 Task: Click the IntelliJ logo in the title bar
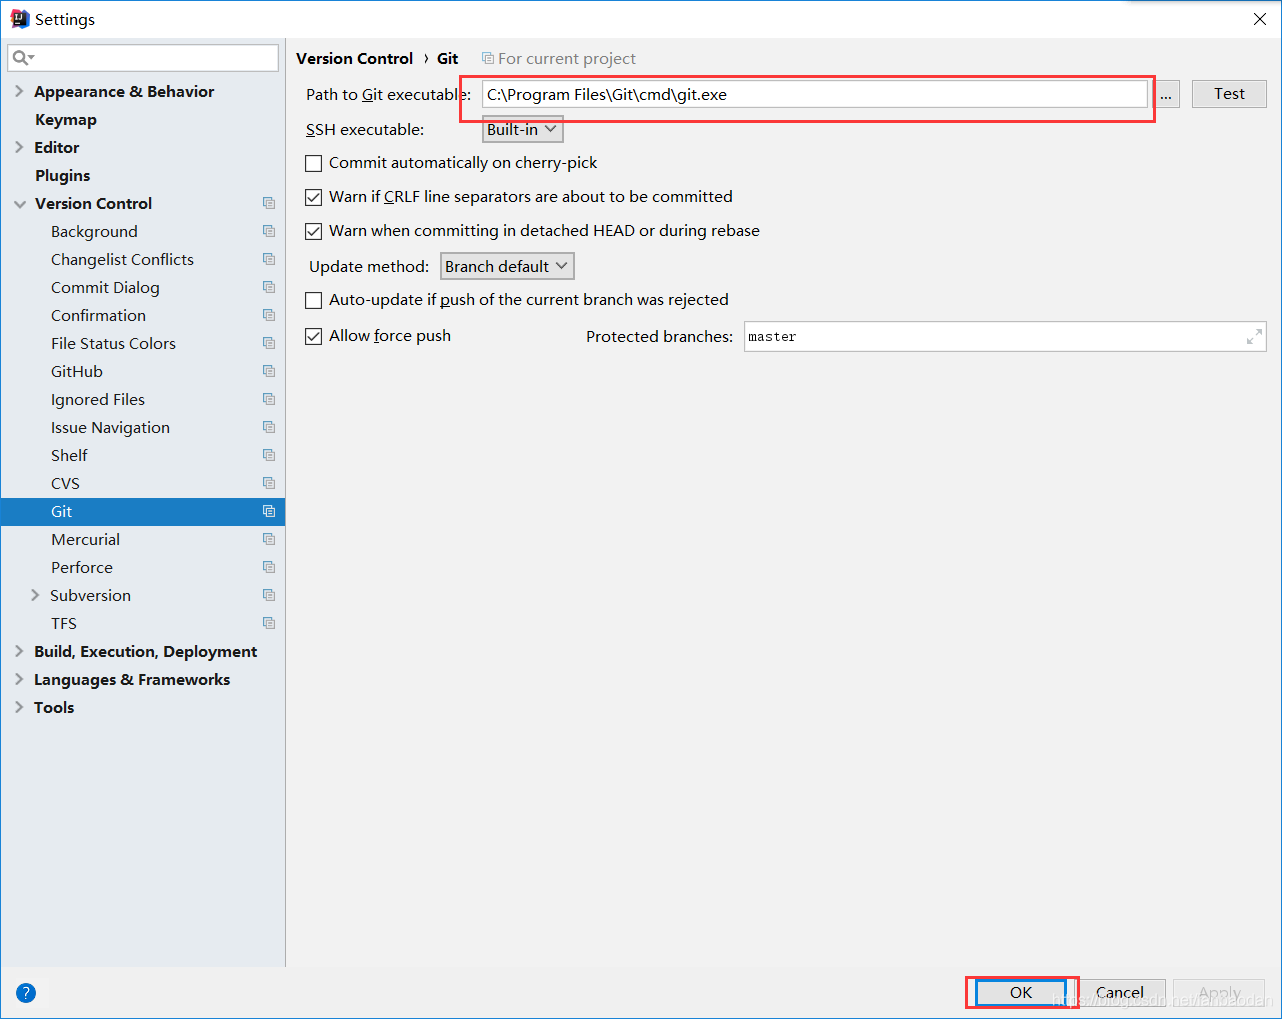tap(19, 19)
